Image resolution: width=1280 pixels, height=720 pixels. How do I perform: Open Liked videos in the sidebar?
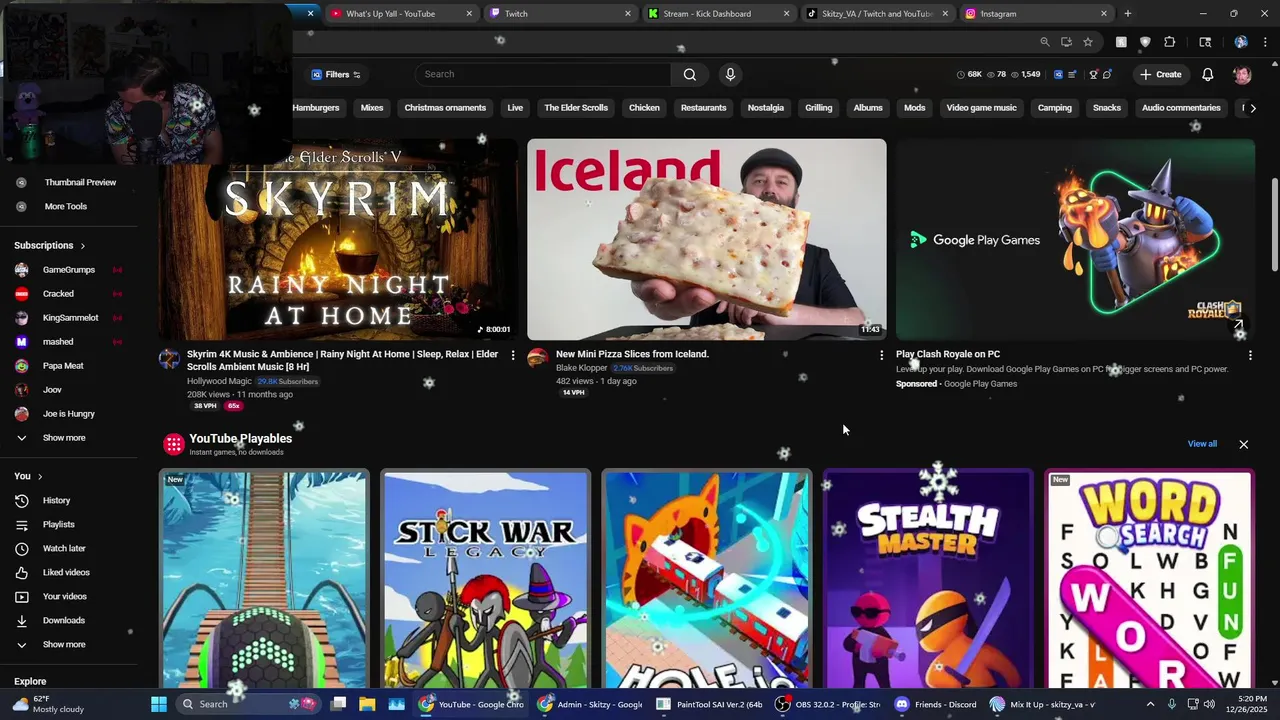[x=66, y=572]
